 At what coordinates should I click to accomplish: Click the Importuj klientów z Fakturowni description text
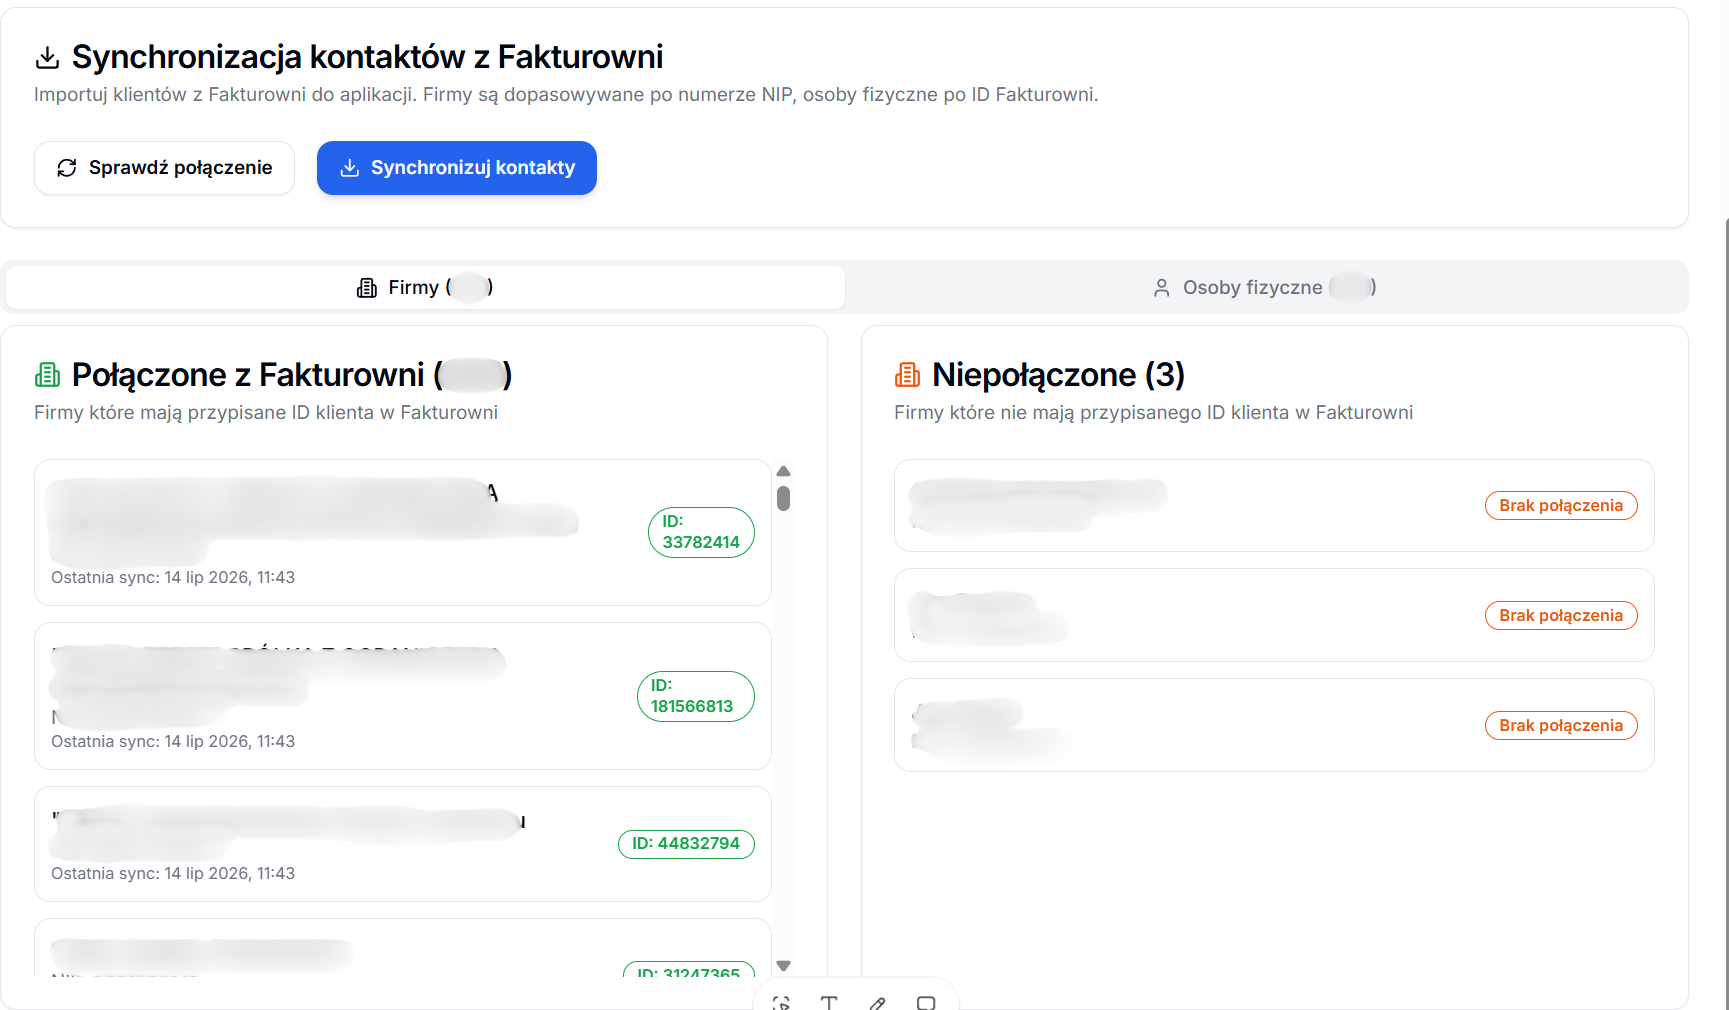pos(566,95)
